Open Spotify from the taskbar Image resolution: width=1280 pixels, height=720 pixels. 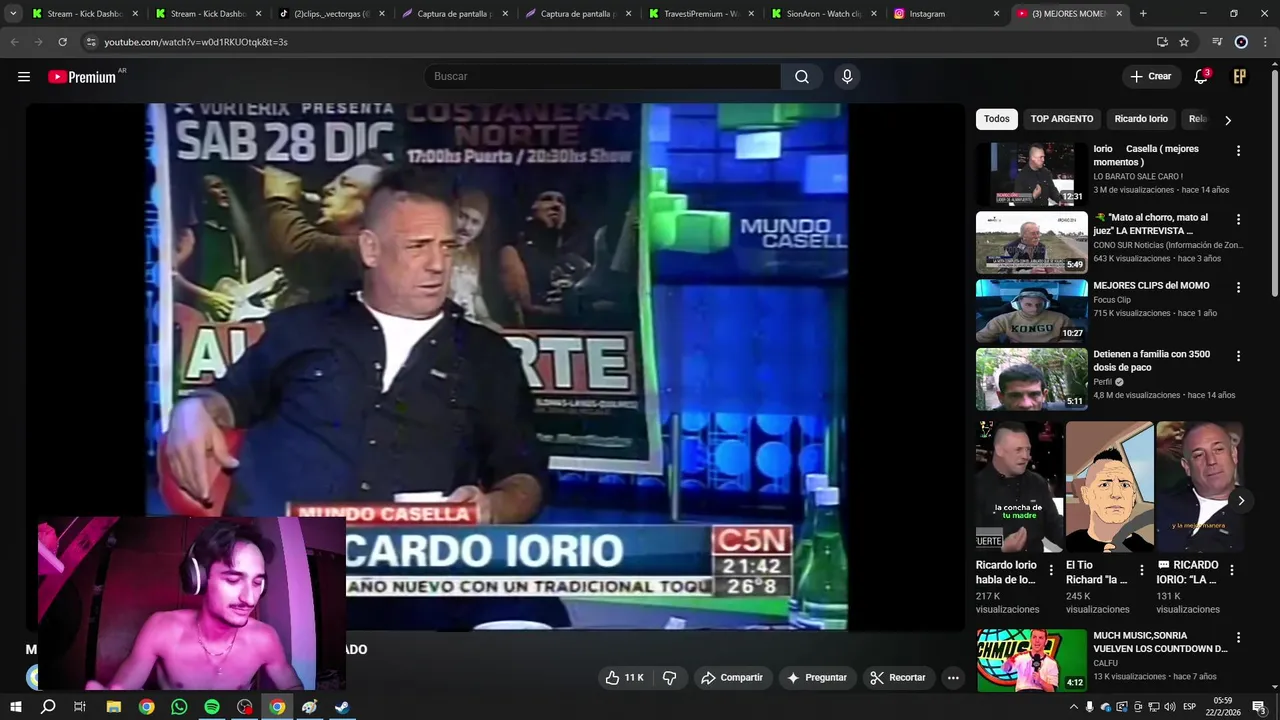[212, 707]
